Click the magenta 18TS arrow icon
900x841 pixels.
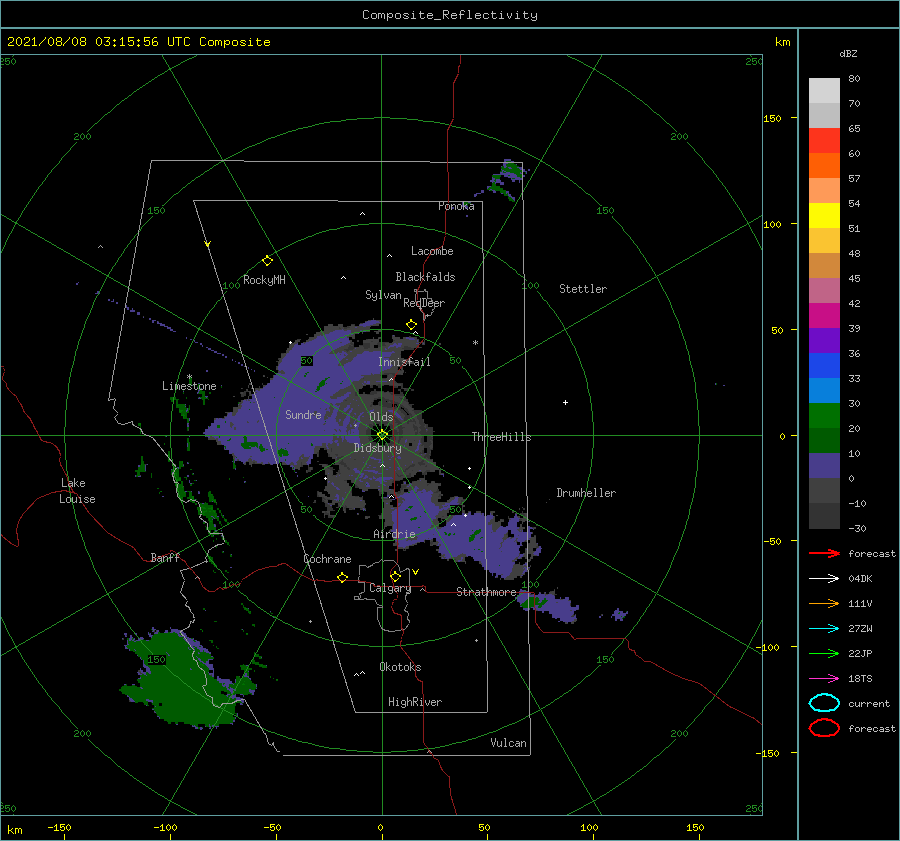tap(824, 678)
